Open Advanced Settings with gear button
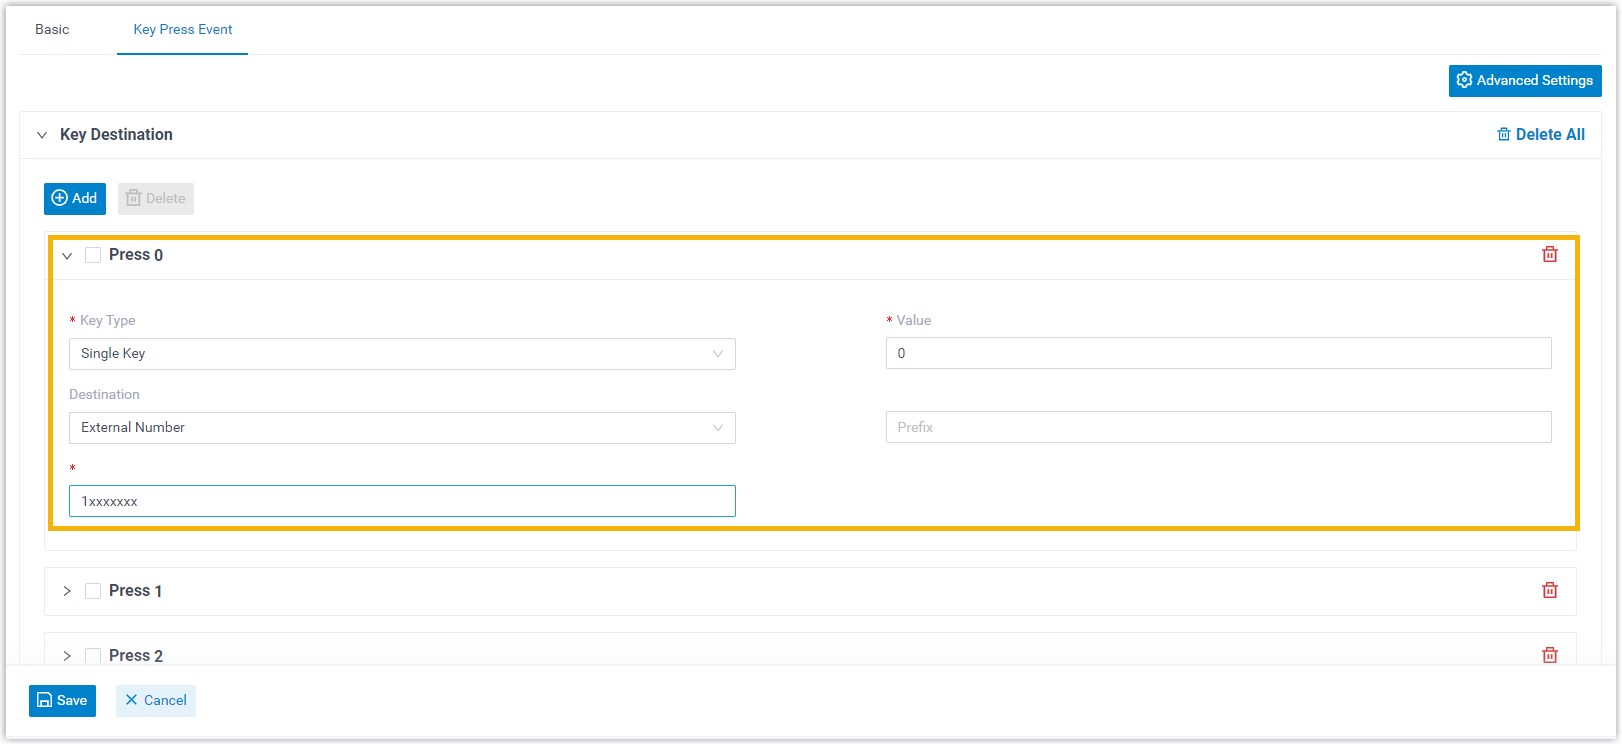The width and height of the screenshot is (1622, 745). 1524,81
